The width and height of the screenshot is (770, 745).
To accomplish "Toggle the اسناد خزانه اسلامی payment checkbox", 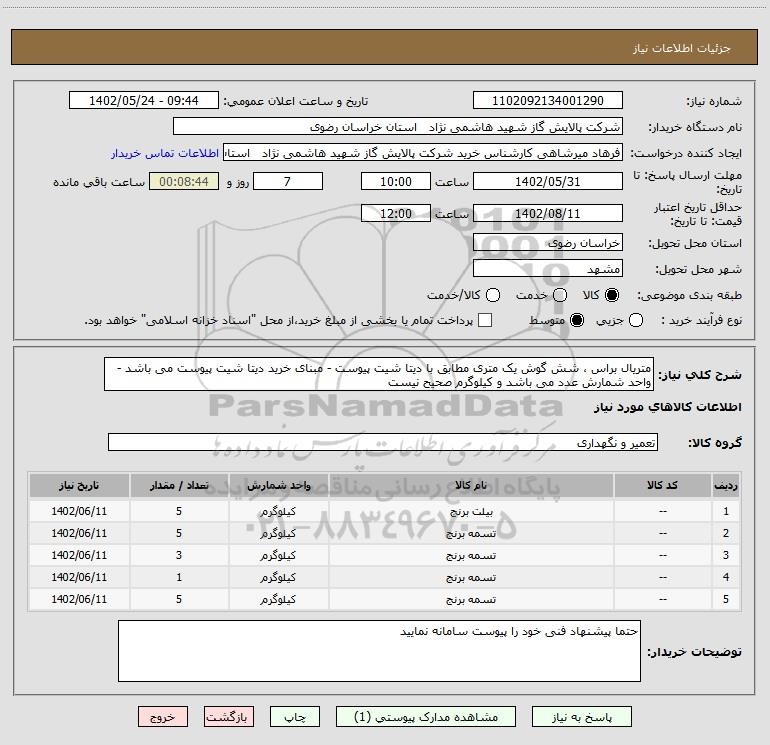I will [486, 320].
